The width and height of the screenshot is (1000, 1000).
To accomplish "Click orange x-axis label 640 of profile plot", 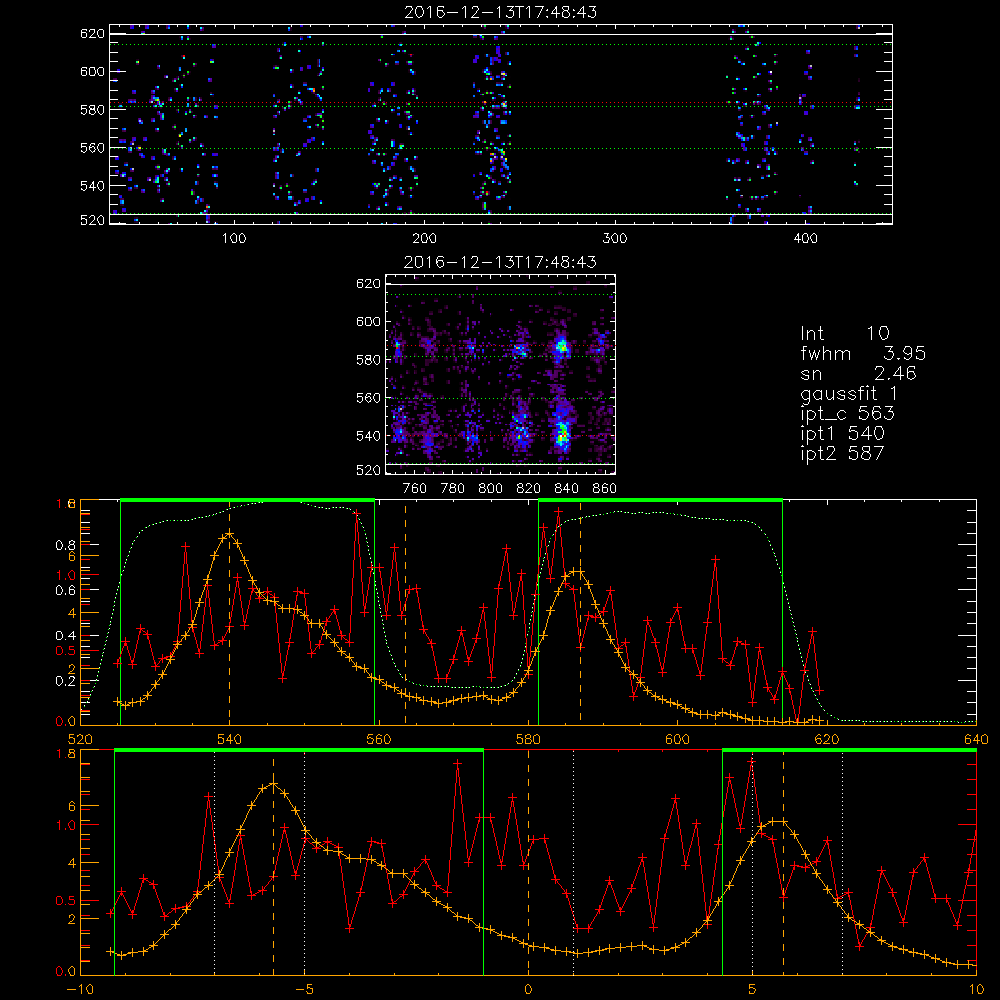I will pos(976,740).
